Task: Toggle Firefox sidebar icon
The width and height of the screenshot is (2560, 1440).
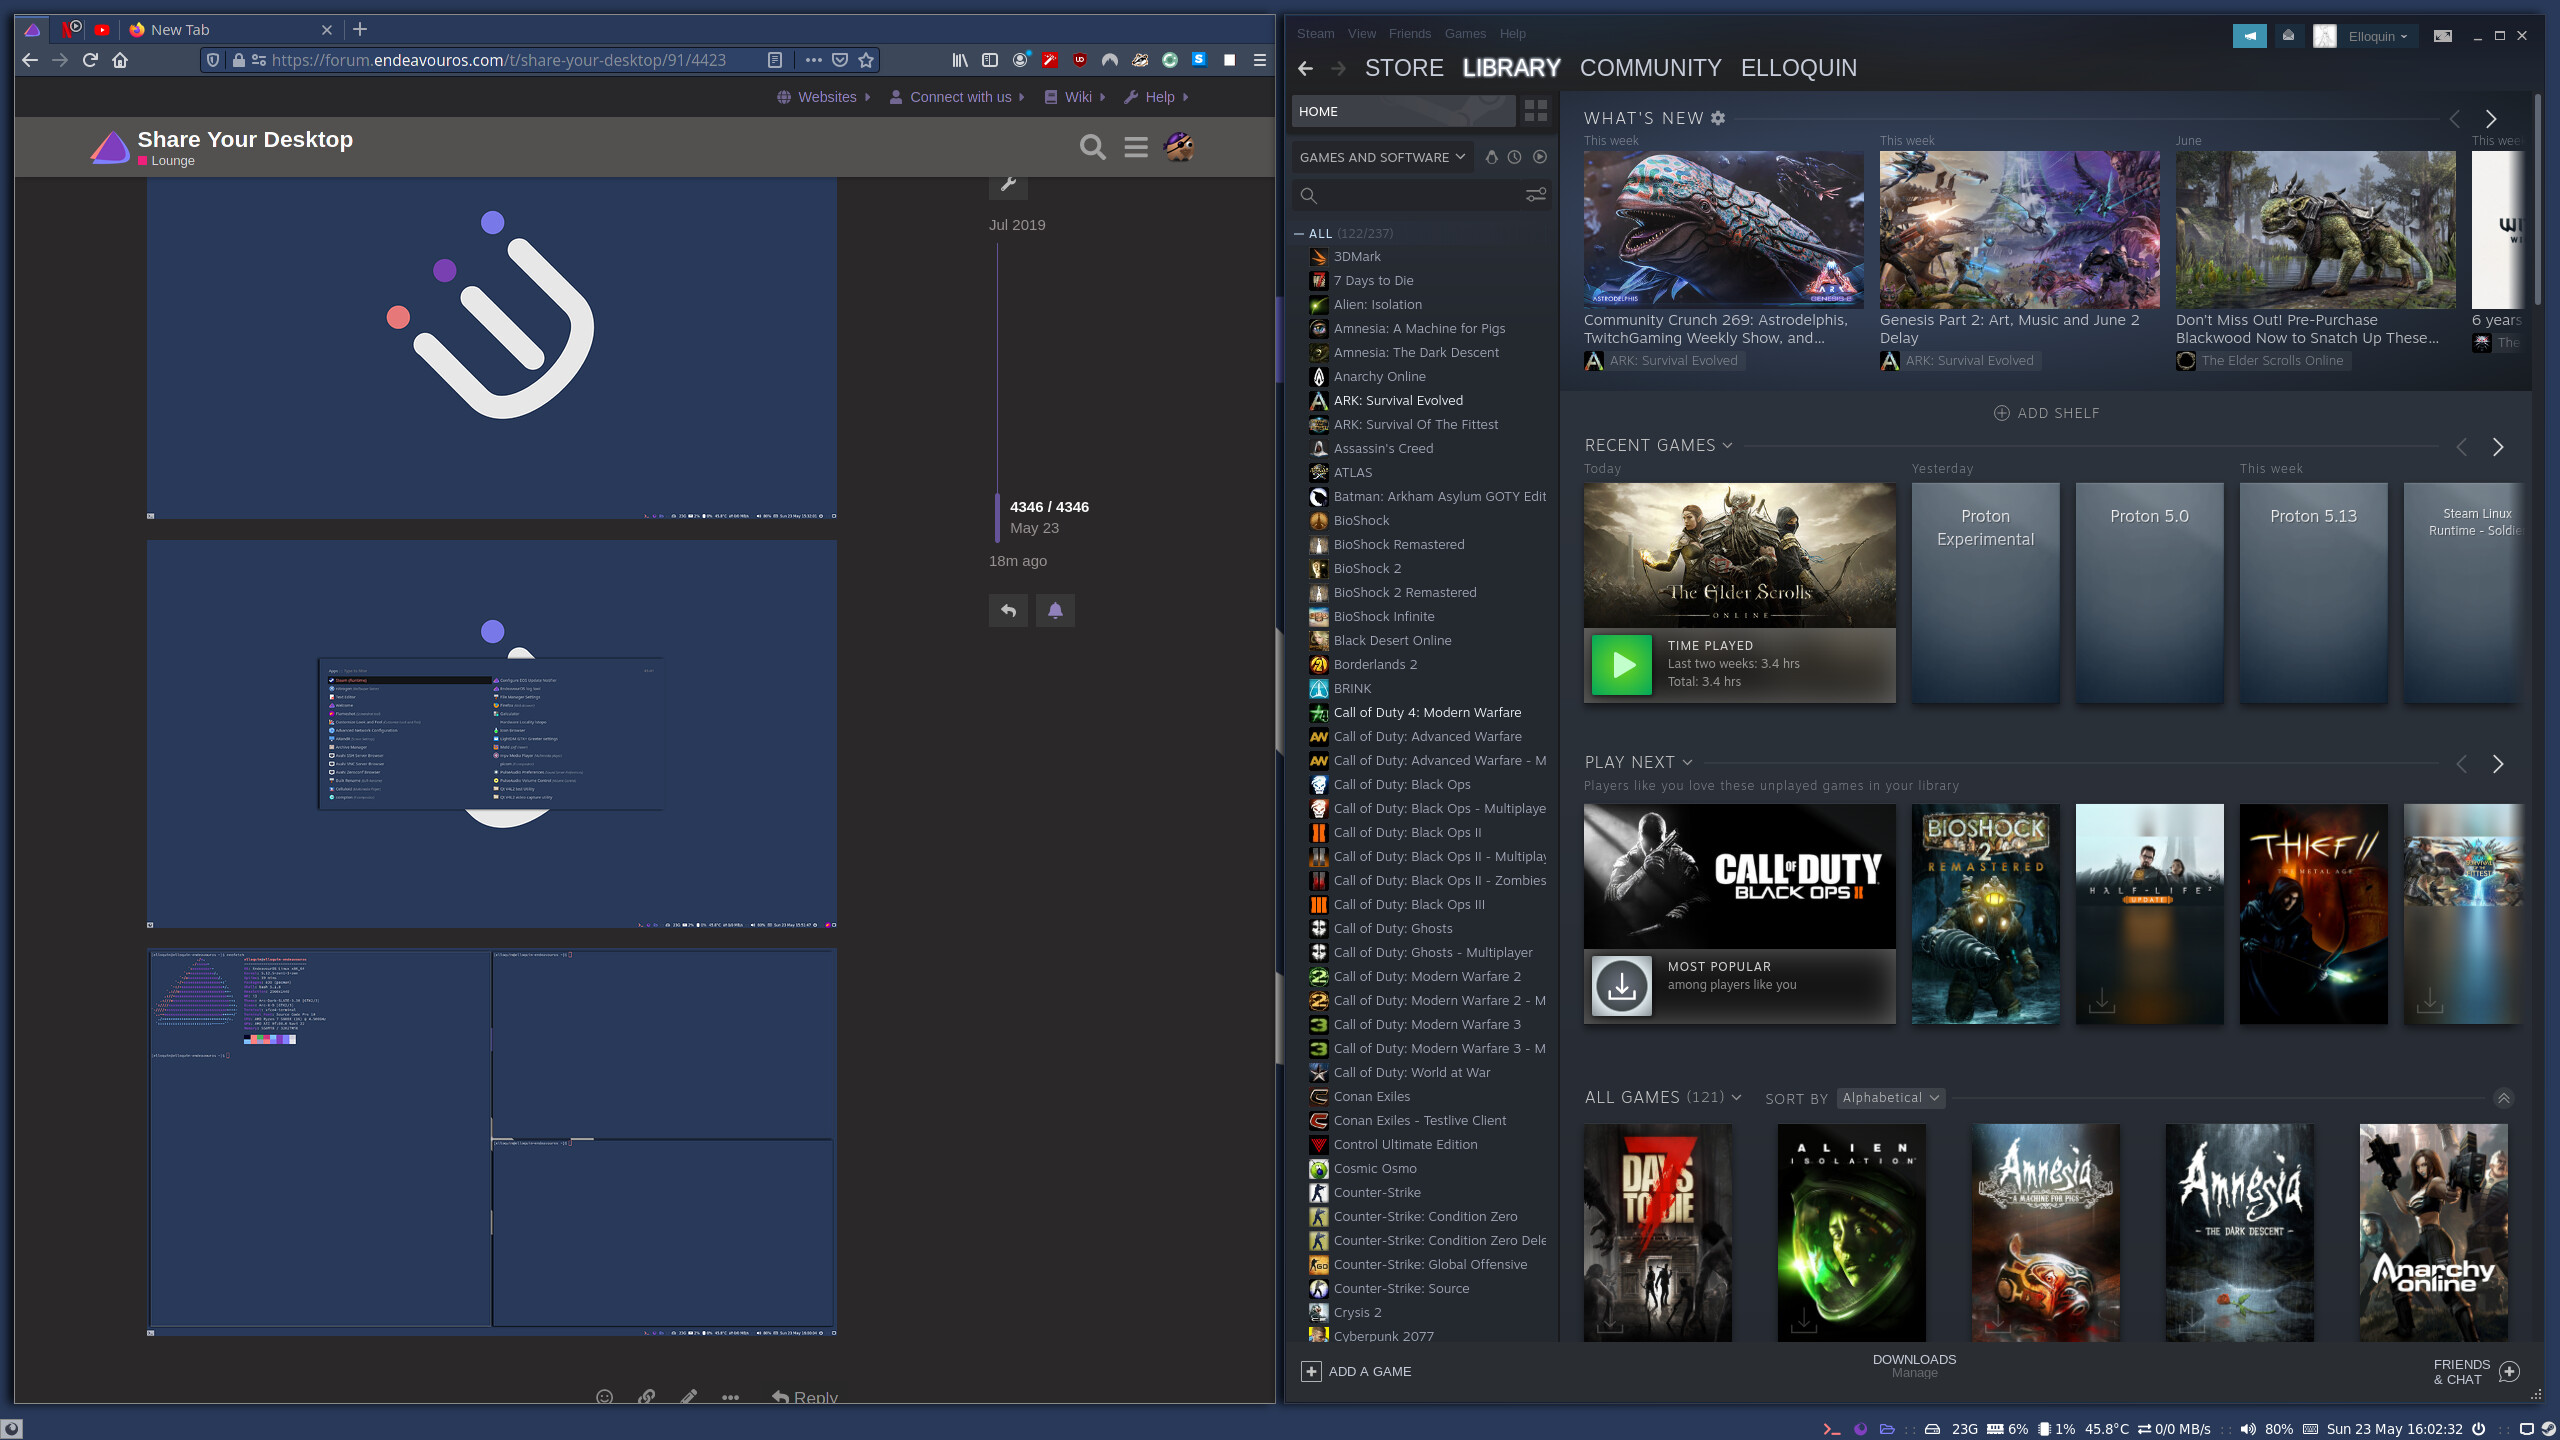Action: tap(990, 60)
